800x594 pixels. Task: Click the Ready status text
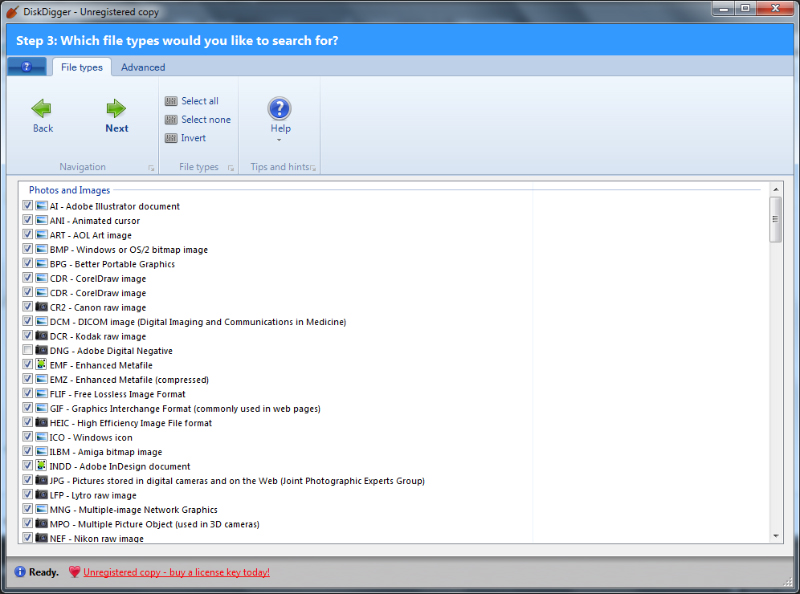[x=43, y=572]
